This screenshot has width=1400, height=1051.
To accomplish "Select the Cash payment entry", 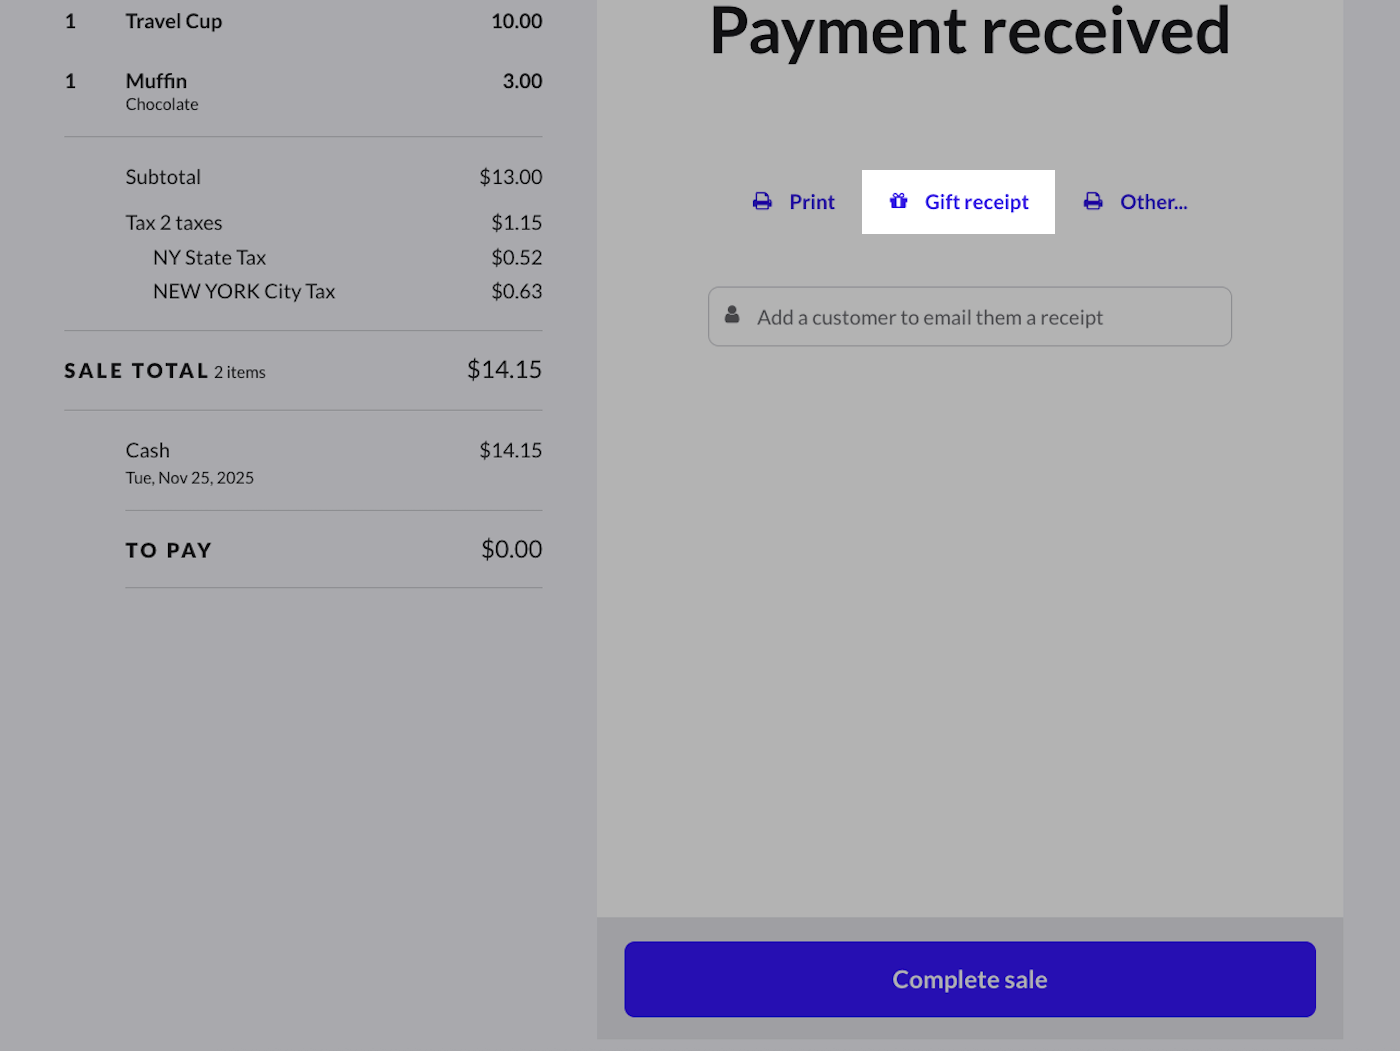I will (x=148, y=451).
